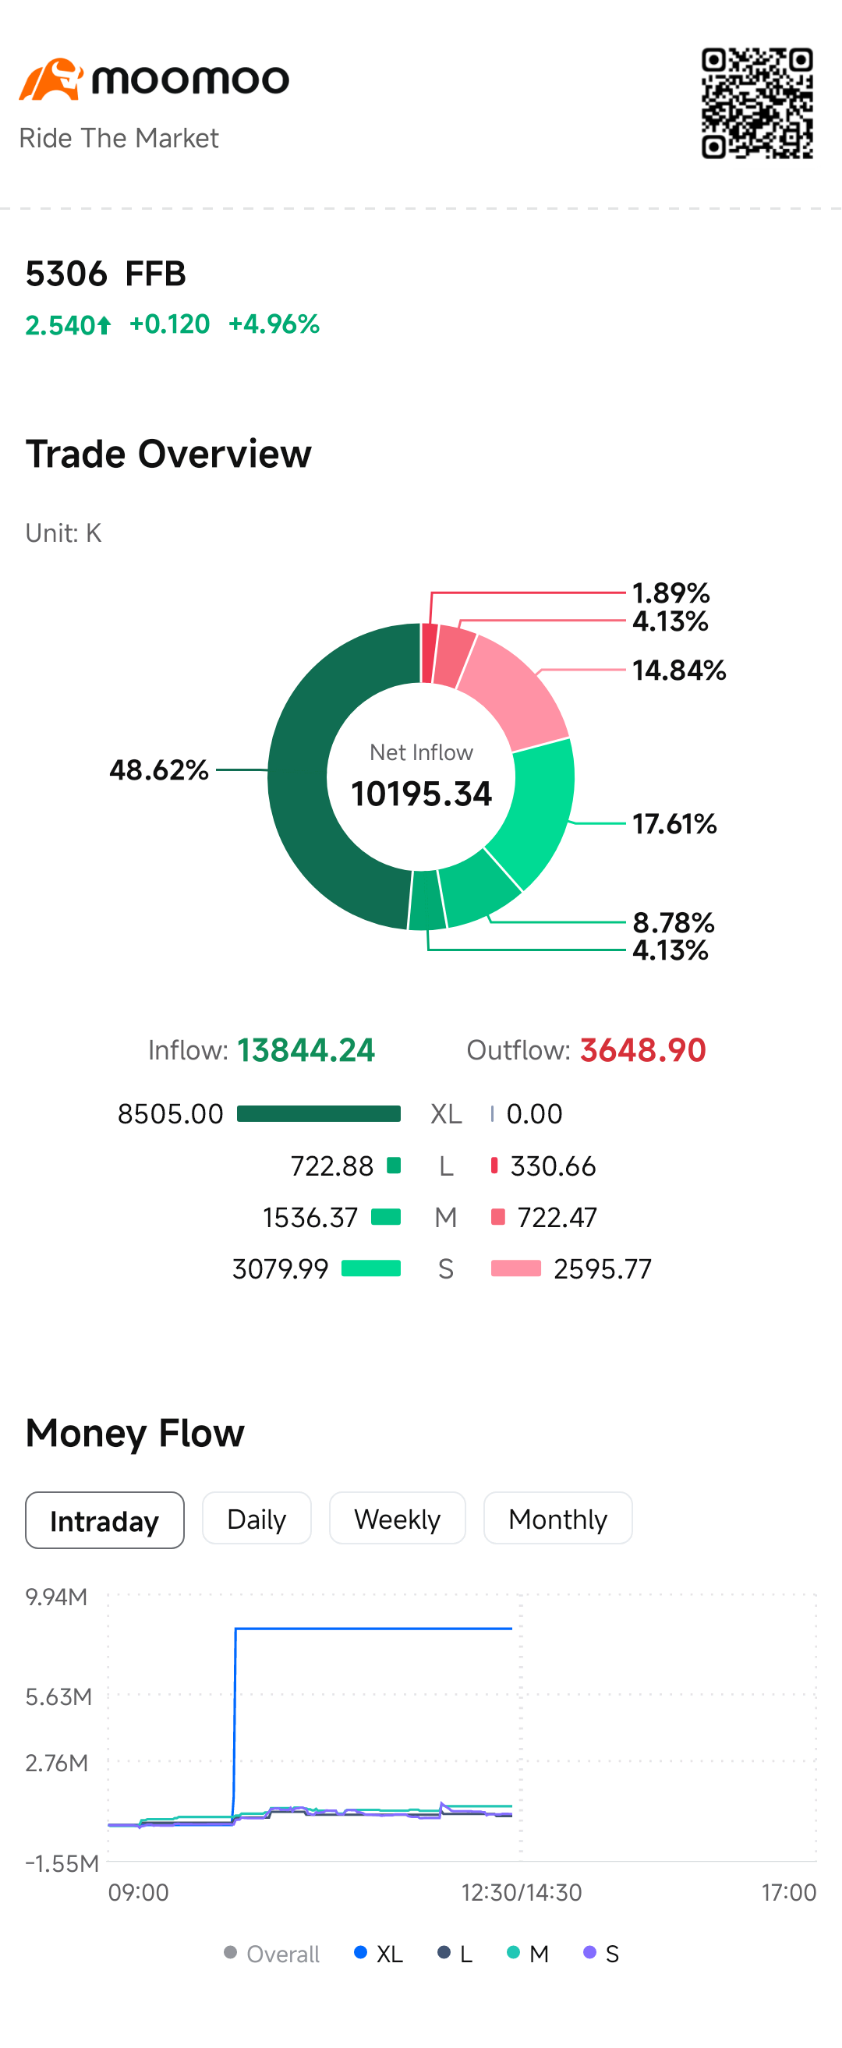Open the Monthly money flow tab
This screenshot has height=2048, width=842.
pos(558,1519)
